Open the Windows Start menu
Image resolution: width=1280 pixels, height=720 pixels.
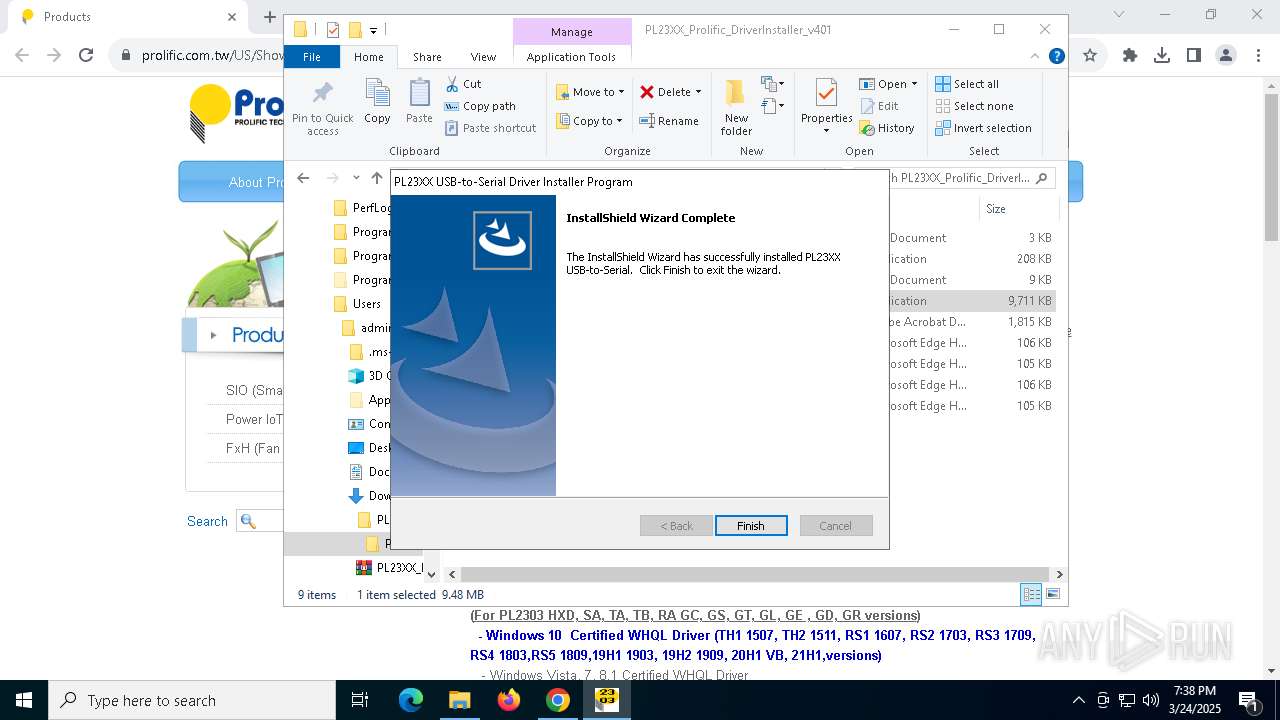point(24,700)
